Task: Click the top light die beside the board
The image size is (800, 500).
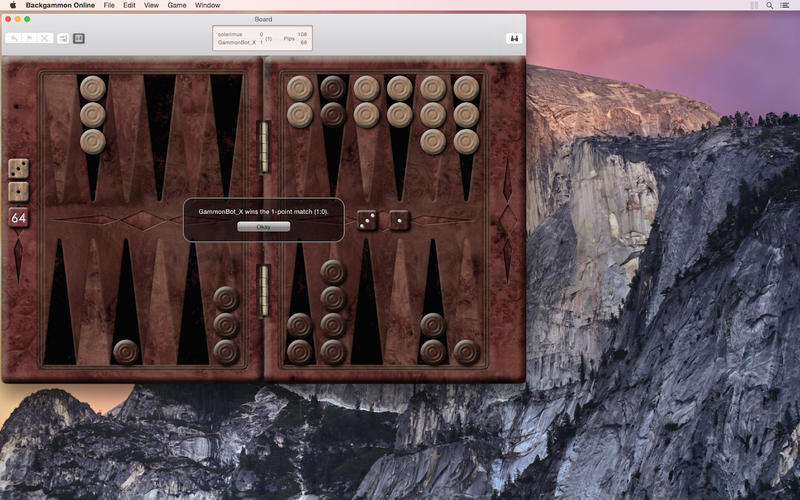Action: coord(19,168)
